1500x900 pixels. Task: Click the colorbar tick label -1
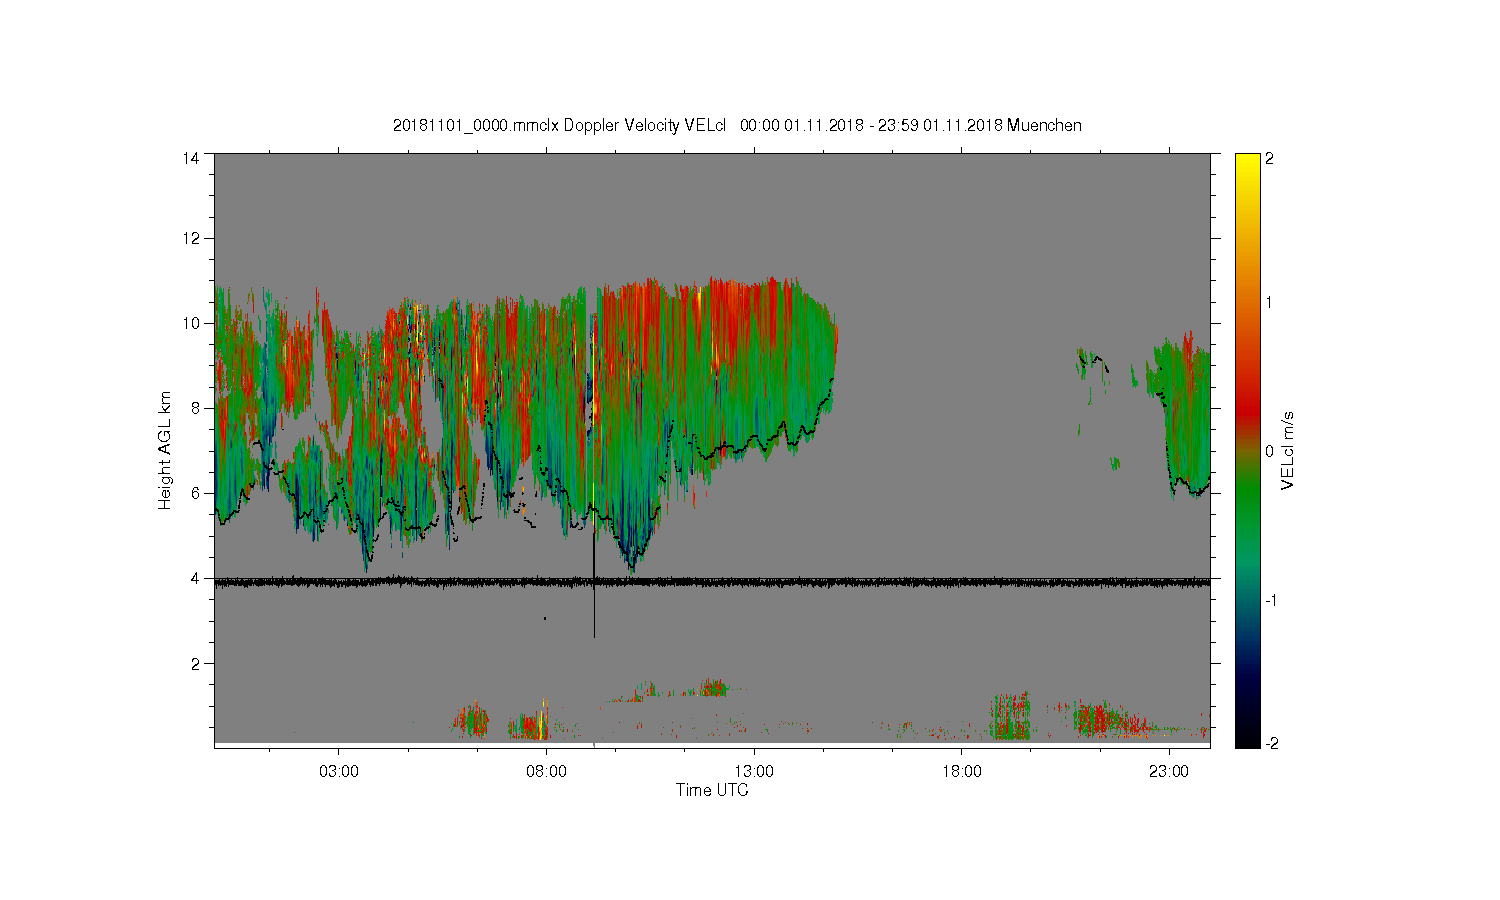pos(1271,599)
